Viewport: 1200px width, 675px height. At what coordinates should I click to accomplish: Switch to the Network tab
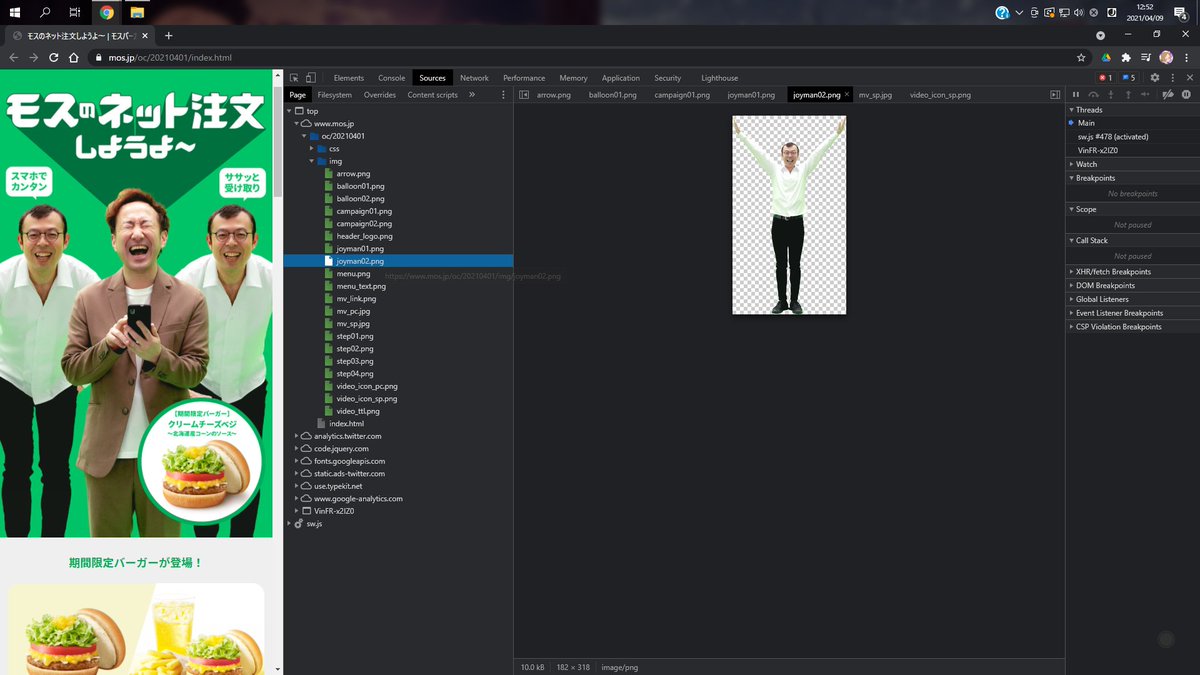click(474, 78)
